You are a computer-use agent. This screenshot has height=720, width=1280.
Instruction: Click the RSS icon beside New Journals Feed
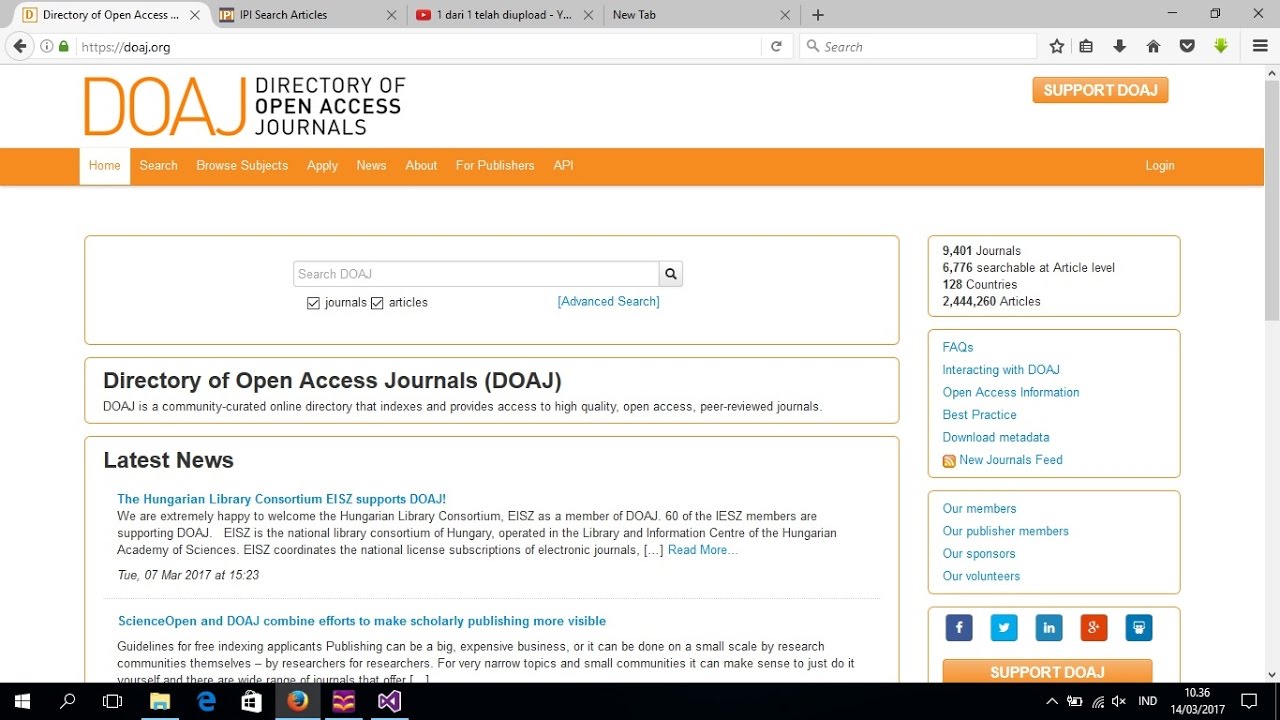[x=949, y=461]
